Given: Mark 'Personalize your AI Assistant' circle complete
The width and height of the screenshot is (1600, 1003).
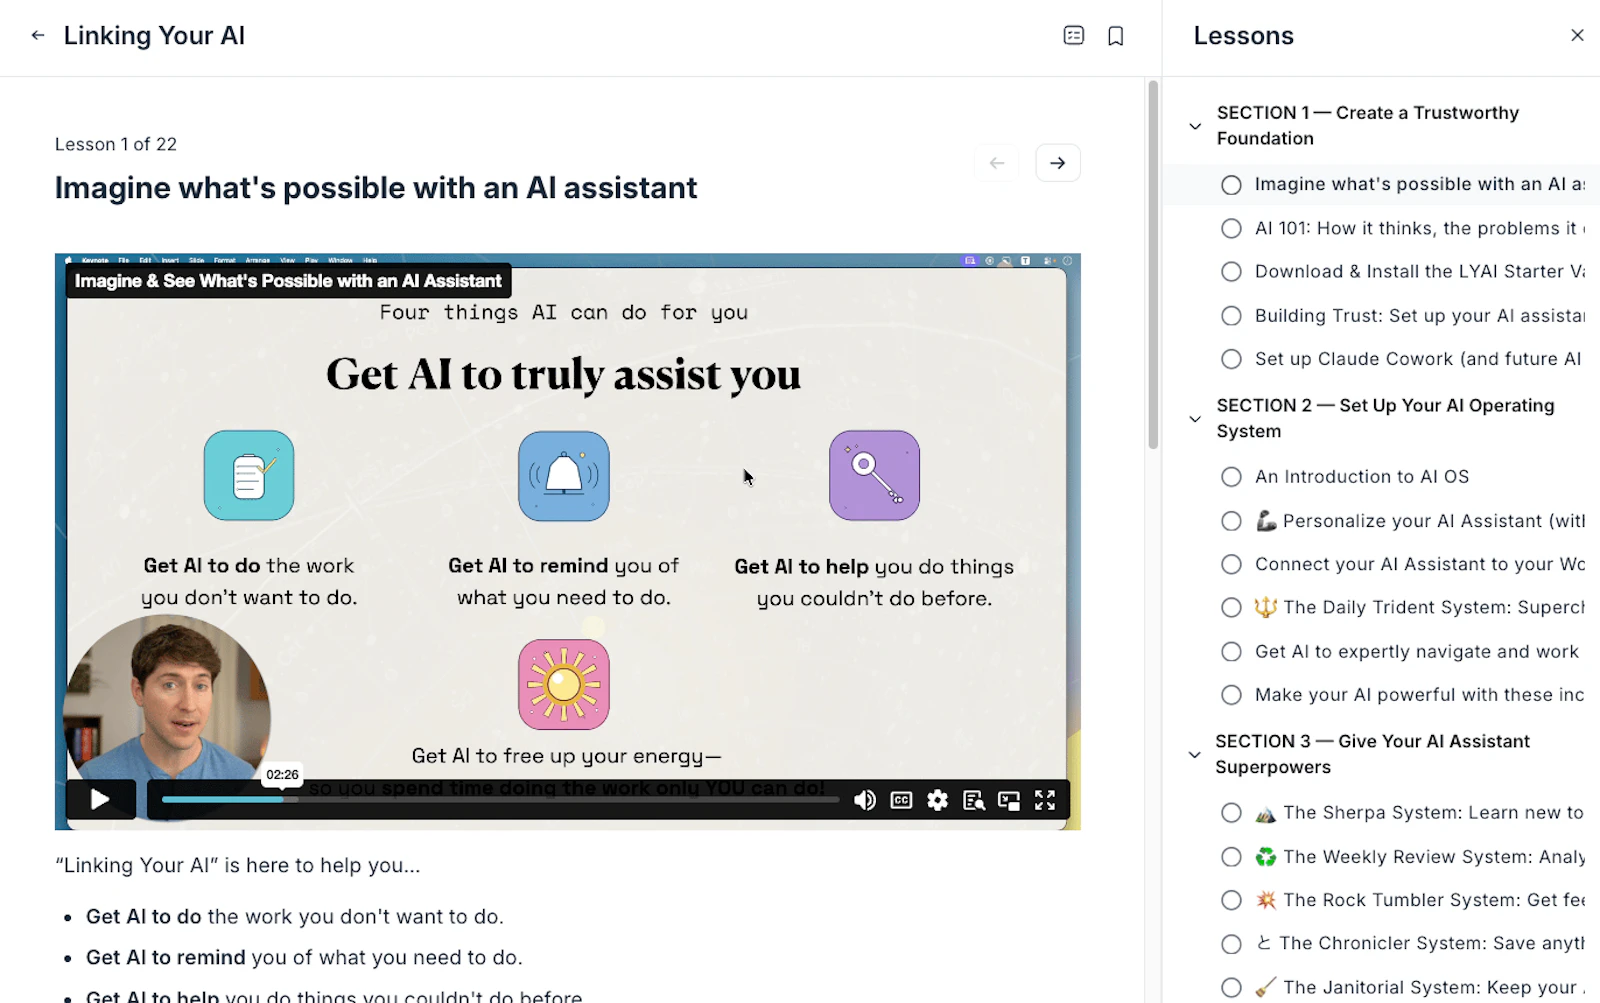Looking at the screenshot, I should pos(1231,521).
